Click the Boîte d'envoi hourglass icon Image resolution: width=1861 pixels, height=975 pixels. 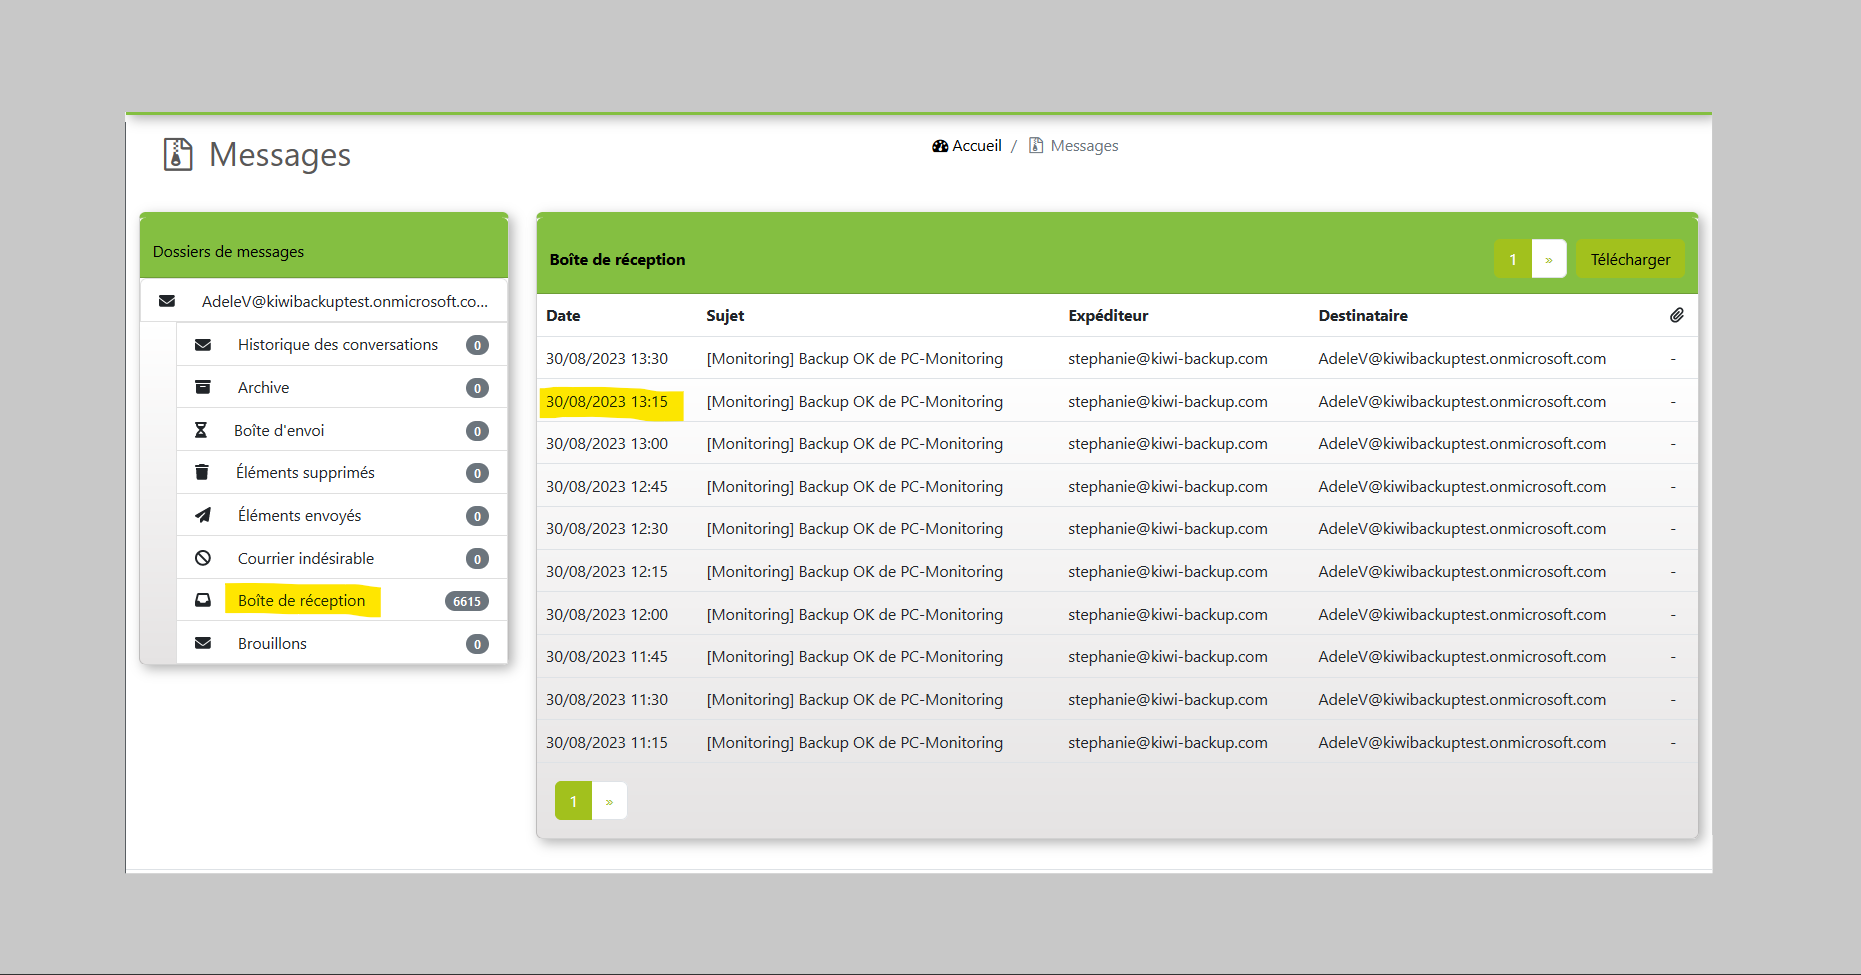200,430
